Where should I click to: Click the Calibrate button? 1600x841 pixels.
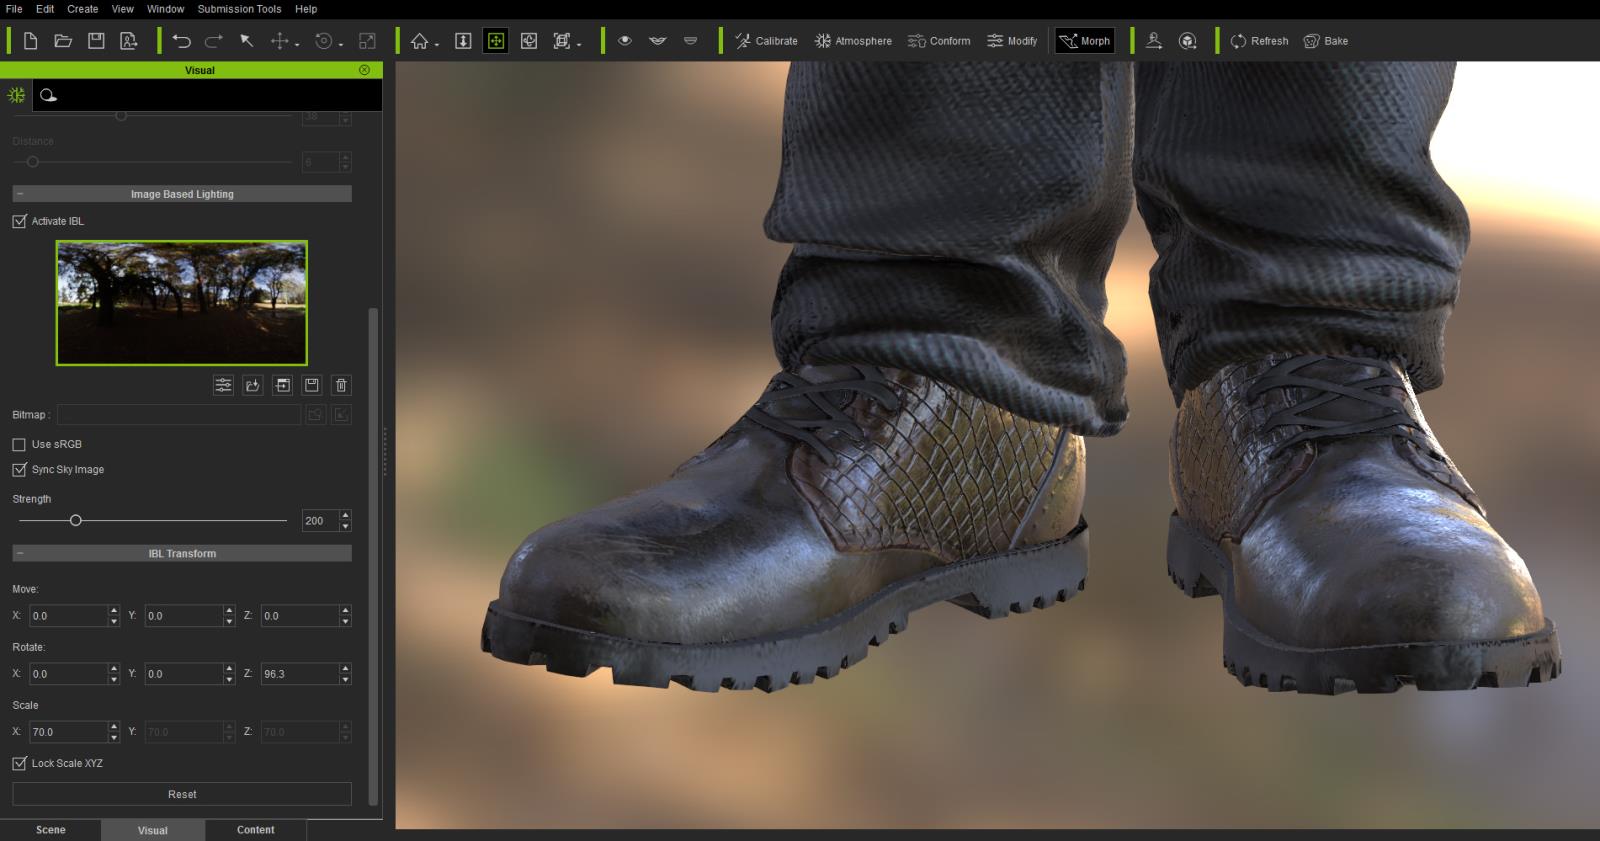(767, 41)
